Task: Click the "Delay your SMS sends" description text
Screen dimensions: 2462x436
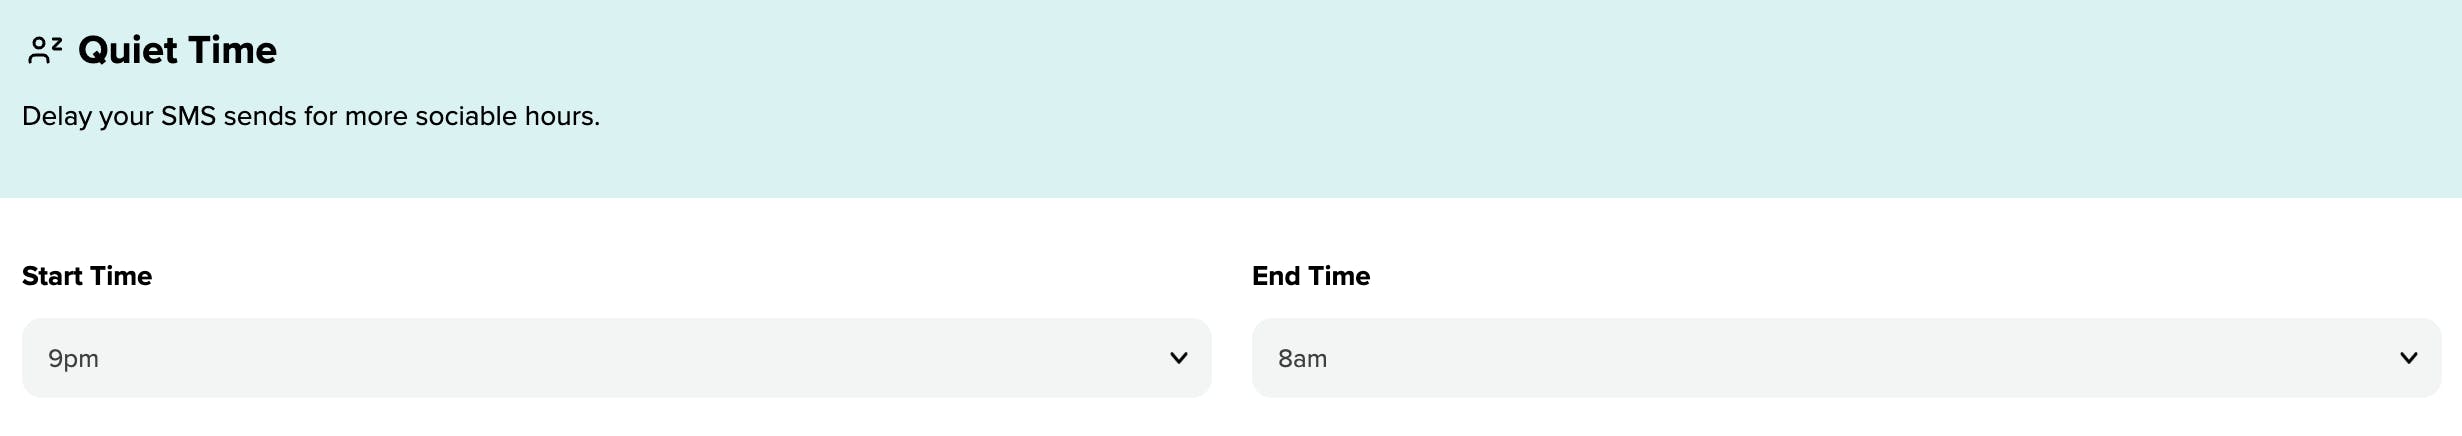Action: [311, 116]
